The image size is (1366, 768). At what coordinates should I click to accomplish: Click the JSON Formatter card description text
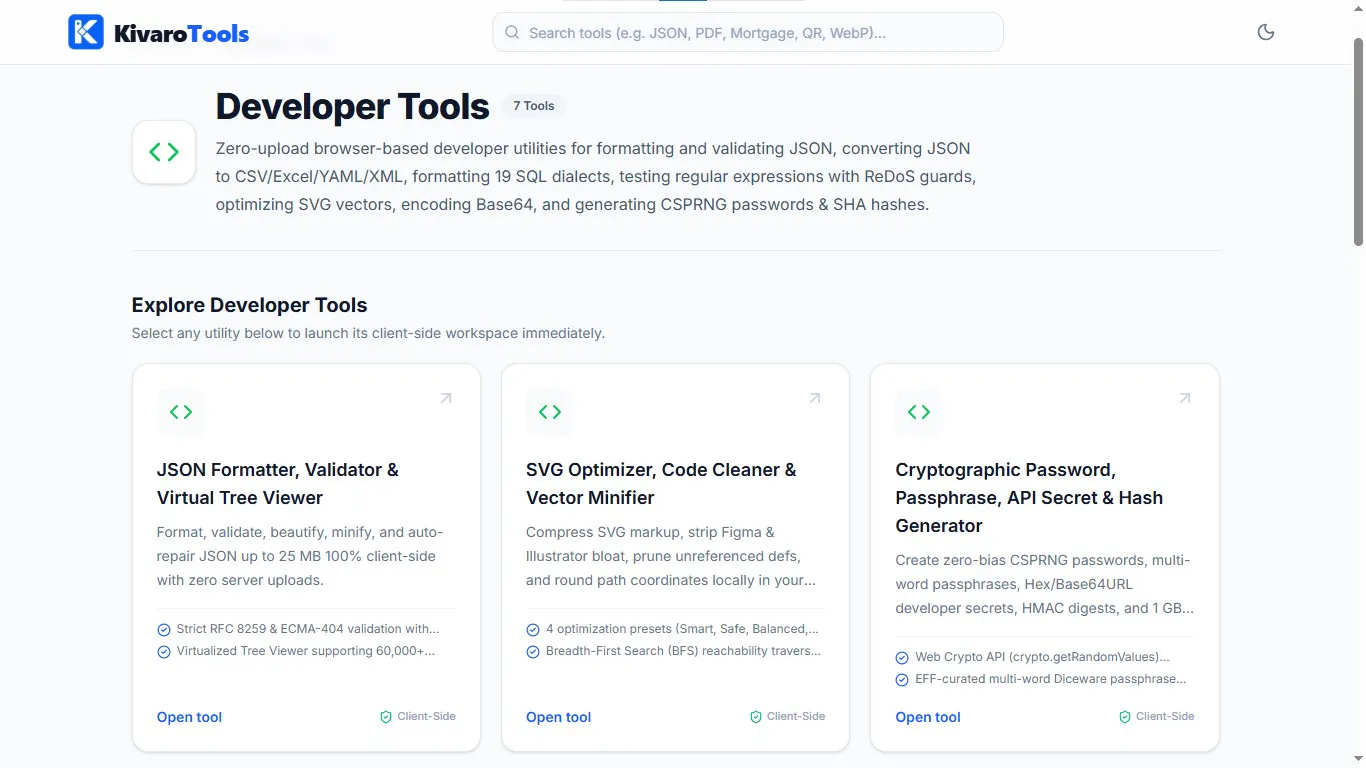click(300, 556)
